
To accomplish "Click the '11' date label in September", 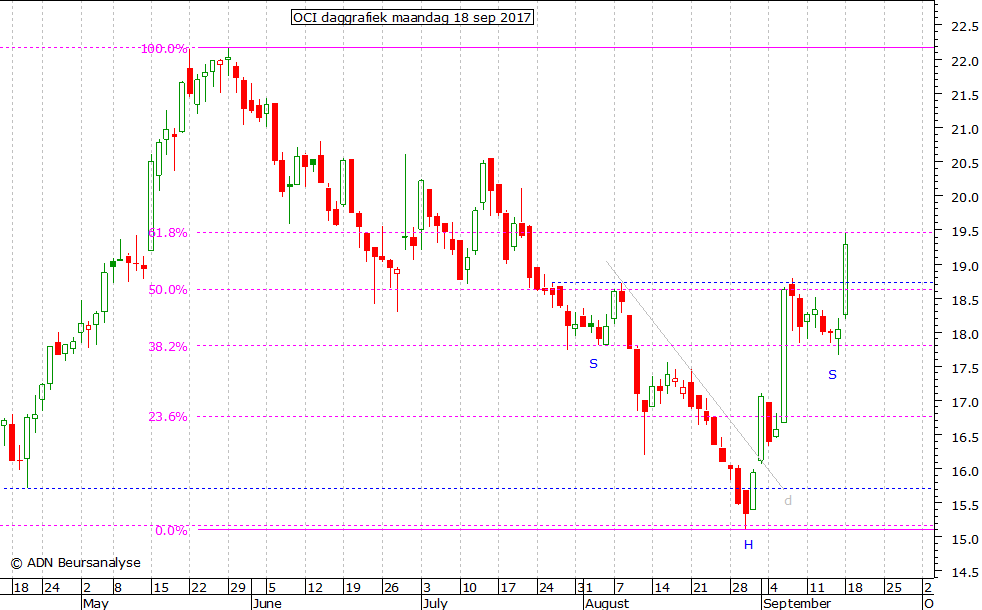I will (x=817, y=587).
